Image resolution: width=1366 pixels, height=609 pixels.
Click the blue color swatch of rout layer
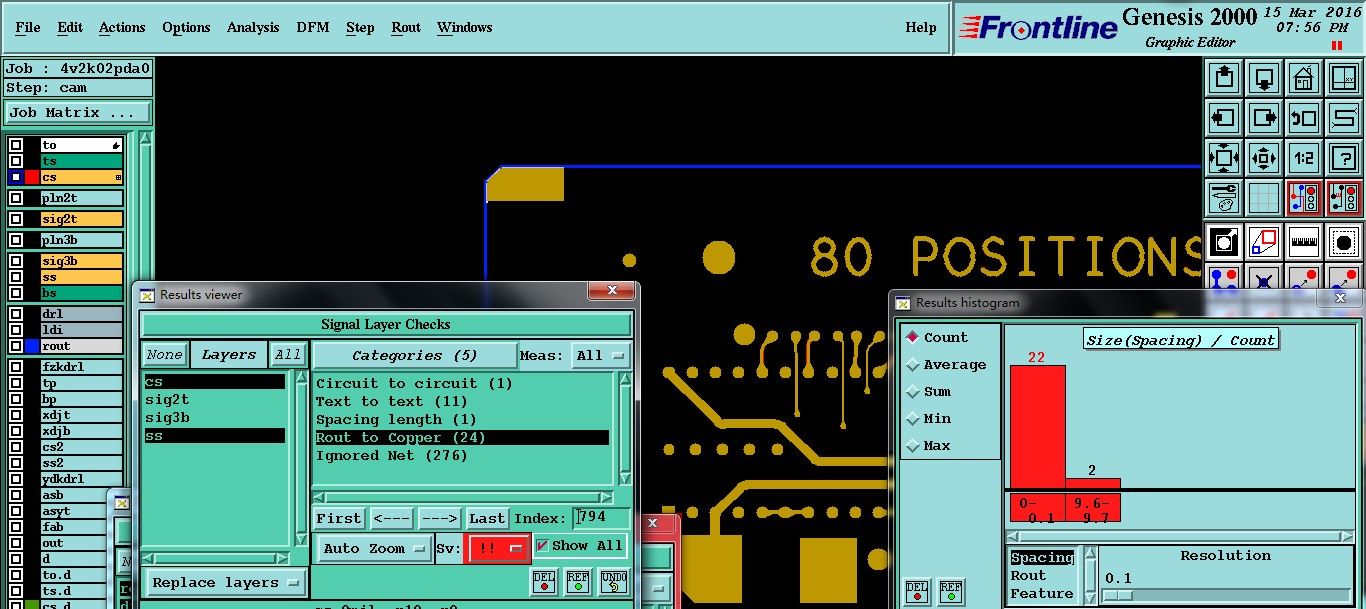[x=32, y=346]
